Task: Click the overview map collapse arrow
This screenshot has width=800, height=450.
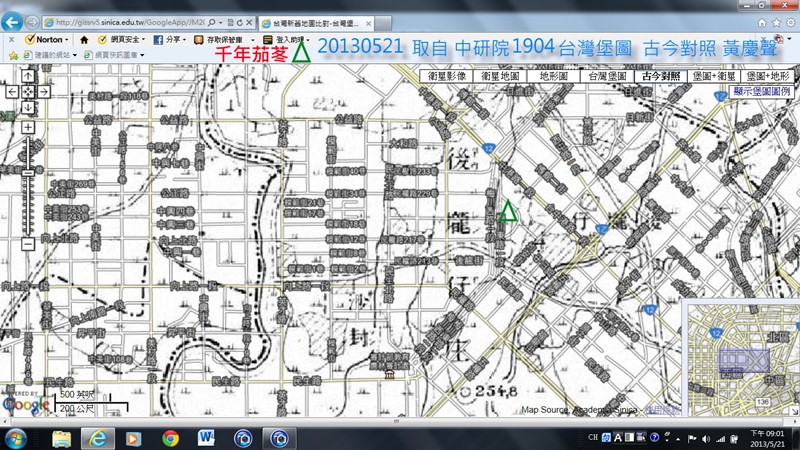Action: pos(795,411)
